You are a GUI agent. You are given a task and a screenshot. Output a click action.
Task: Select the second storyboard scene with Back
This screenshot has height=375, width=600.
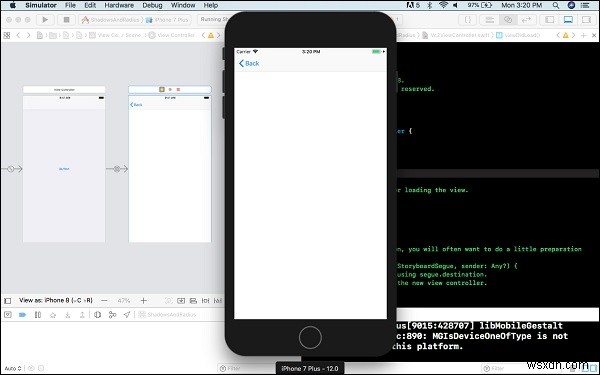tap(170, 169)
